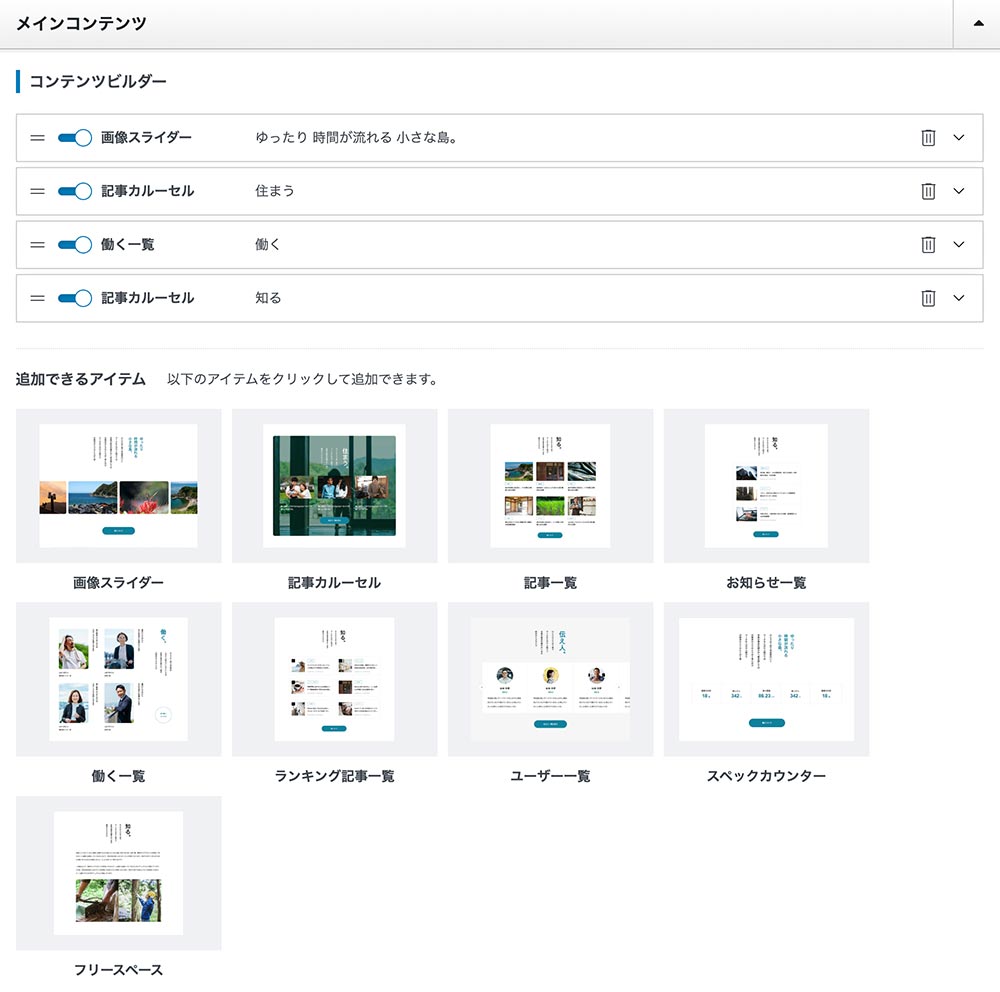Click the drag handle of the '住まう' row
The image size is (1000, 992).
coord(37,191)
